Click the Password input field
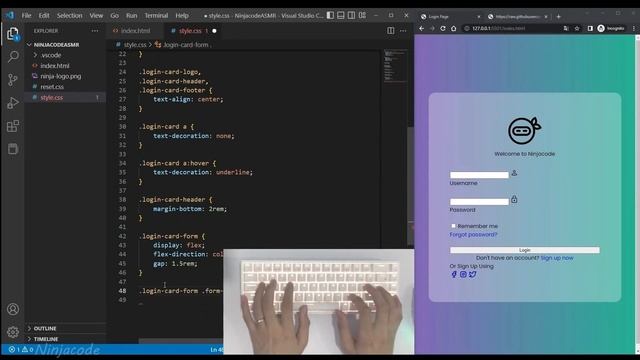Viewport: 640px width, 360px height. tap(479, 202)
